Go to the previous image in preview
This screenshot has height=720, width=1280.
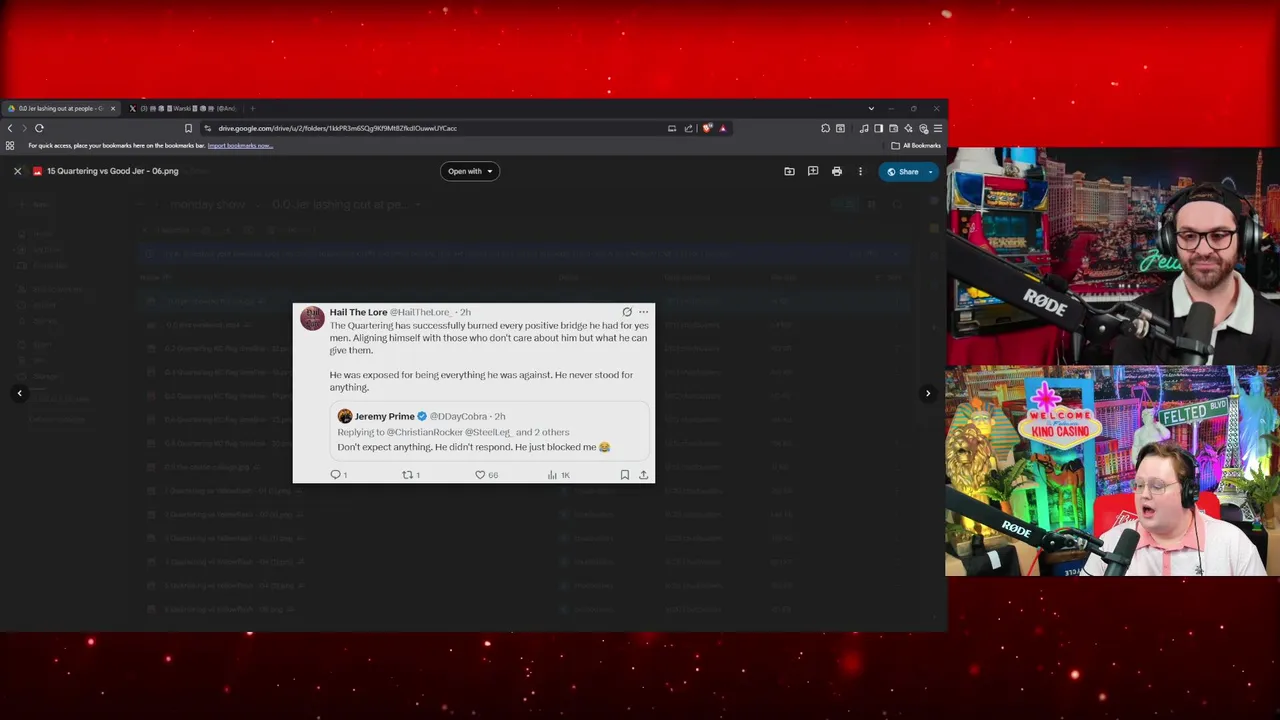[19, 393]
